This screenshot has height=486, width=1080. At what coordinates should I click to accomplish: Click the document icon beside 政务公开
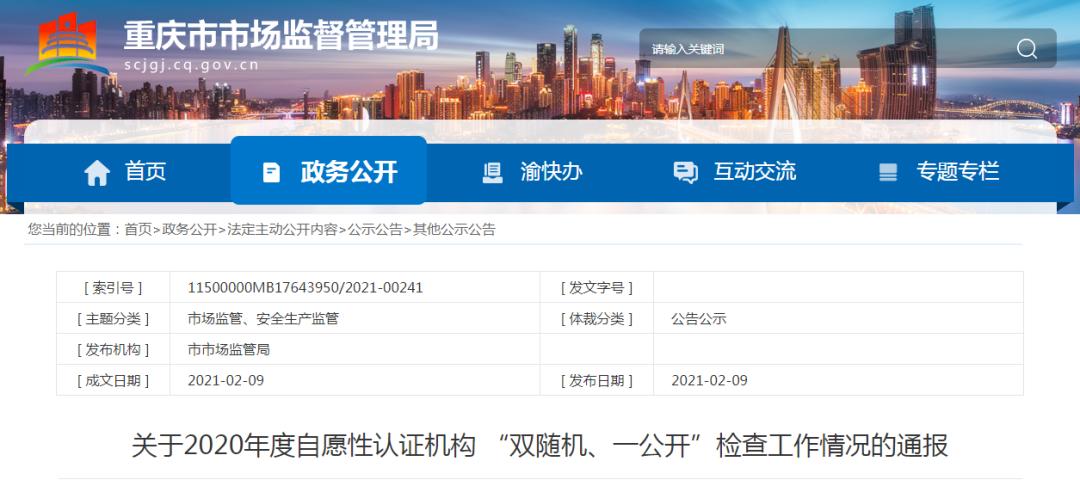[x=271, y=172]
